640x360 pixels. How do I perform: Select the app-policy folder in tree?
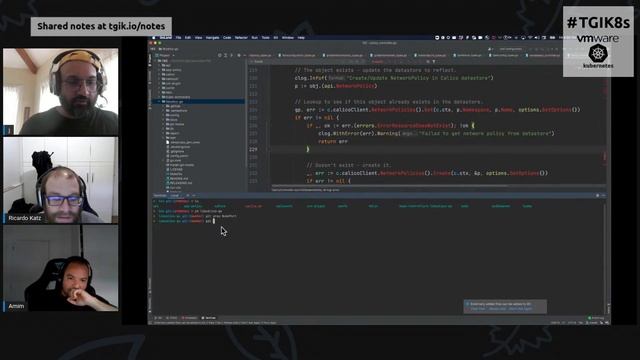pos(173,70)
